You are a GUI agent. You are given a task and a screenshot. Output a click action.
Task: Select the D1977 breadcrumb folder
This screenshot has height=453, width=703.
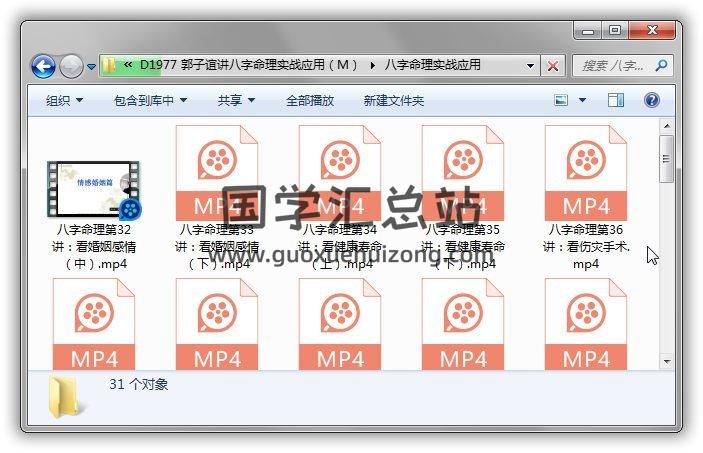pyautogui.click(x=249, y=65)
